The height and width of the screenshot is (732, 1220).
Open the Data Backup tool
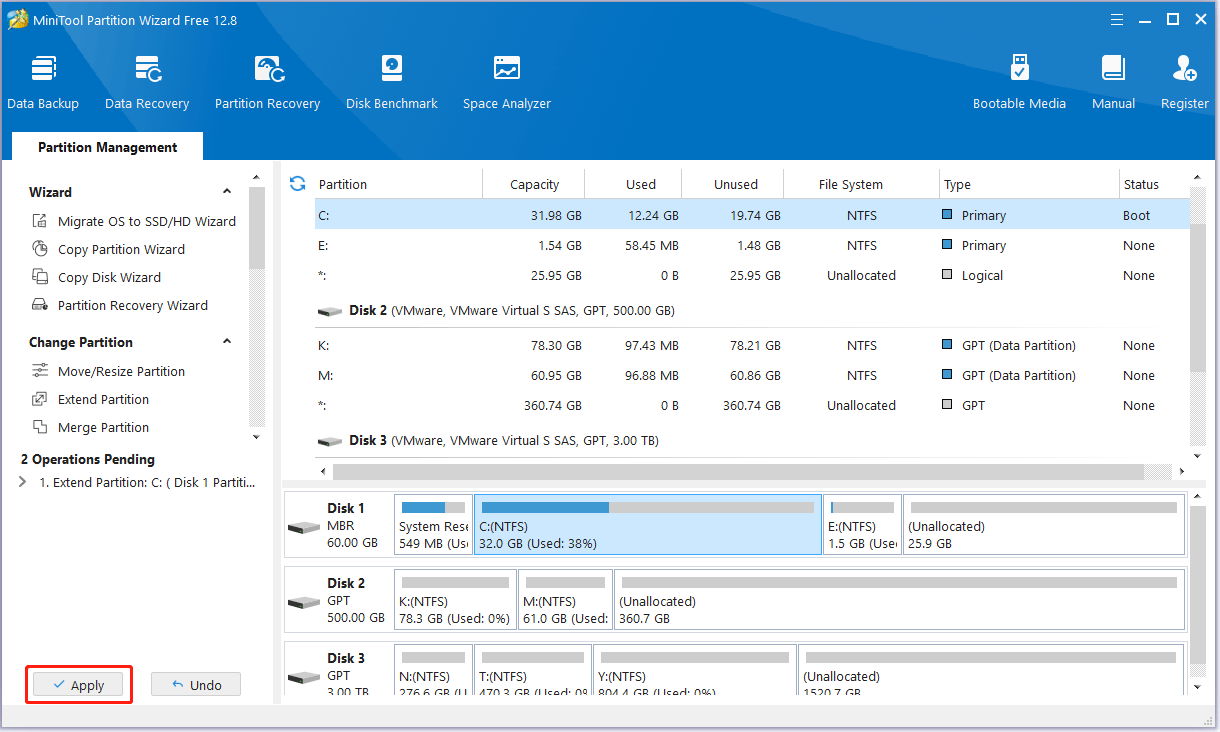[x=43, y=83]
